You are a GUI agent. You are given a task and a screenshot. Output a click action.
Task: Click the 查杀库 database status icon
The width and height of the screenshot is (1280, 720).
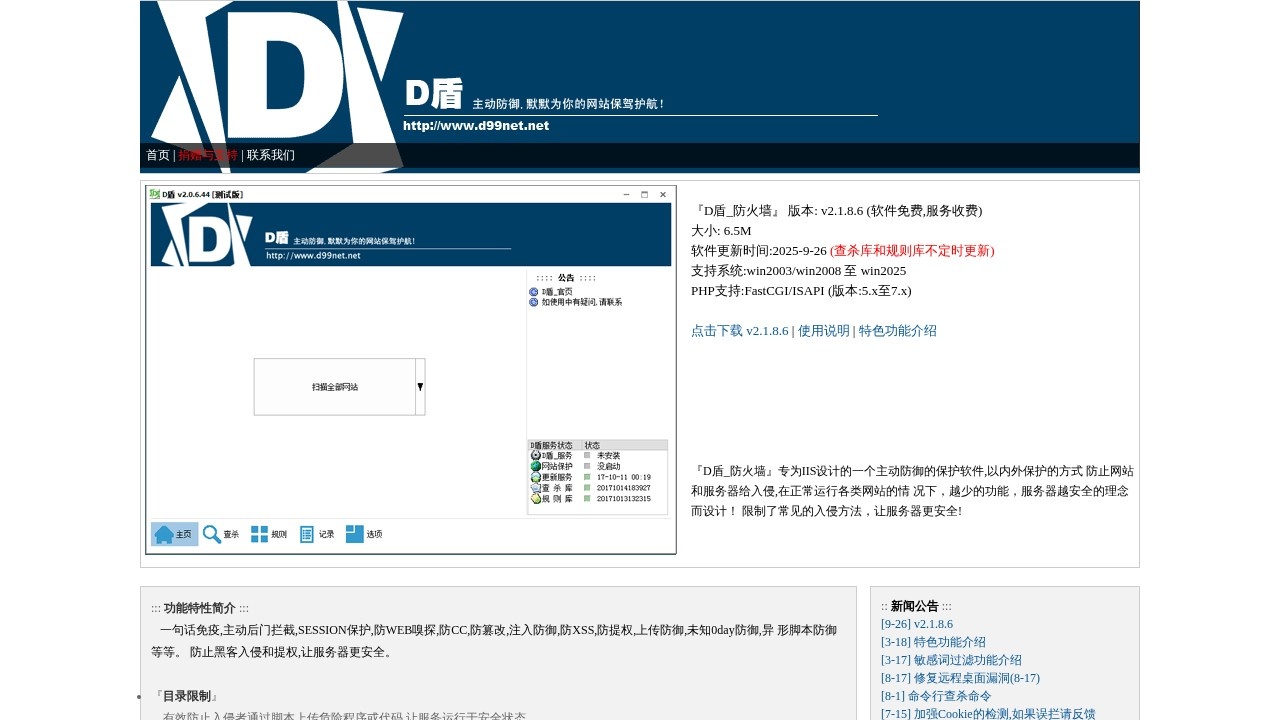point(535,486)
